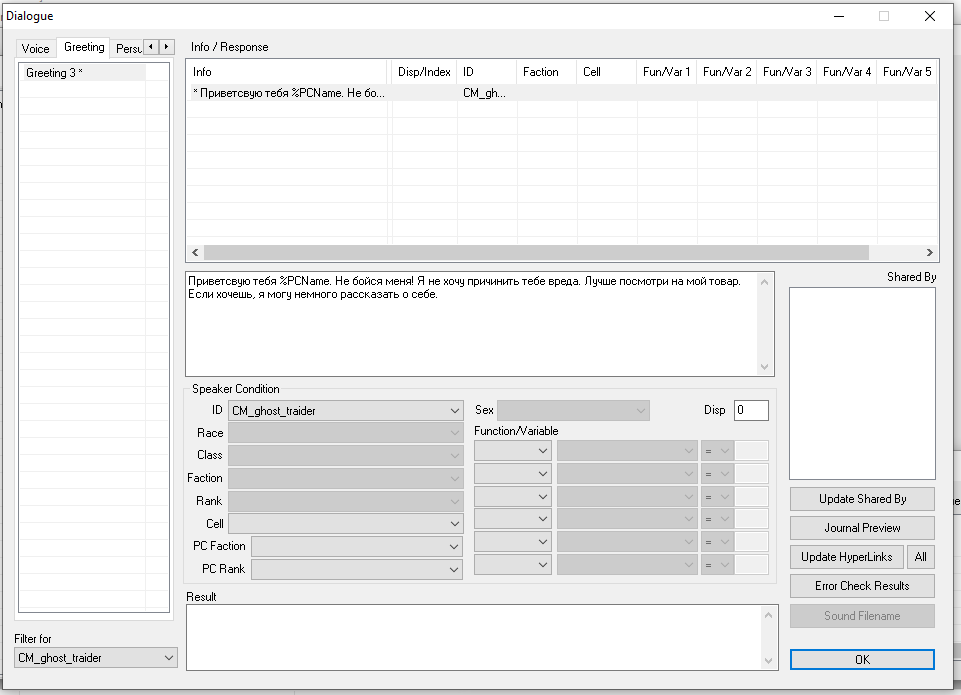Open the first Function/Variable type dropdown

(512, 451)
